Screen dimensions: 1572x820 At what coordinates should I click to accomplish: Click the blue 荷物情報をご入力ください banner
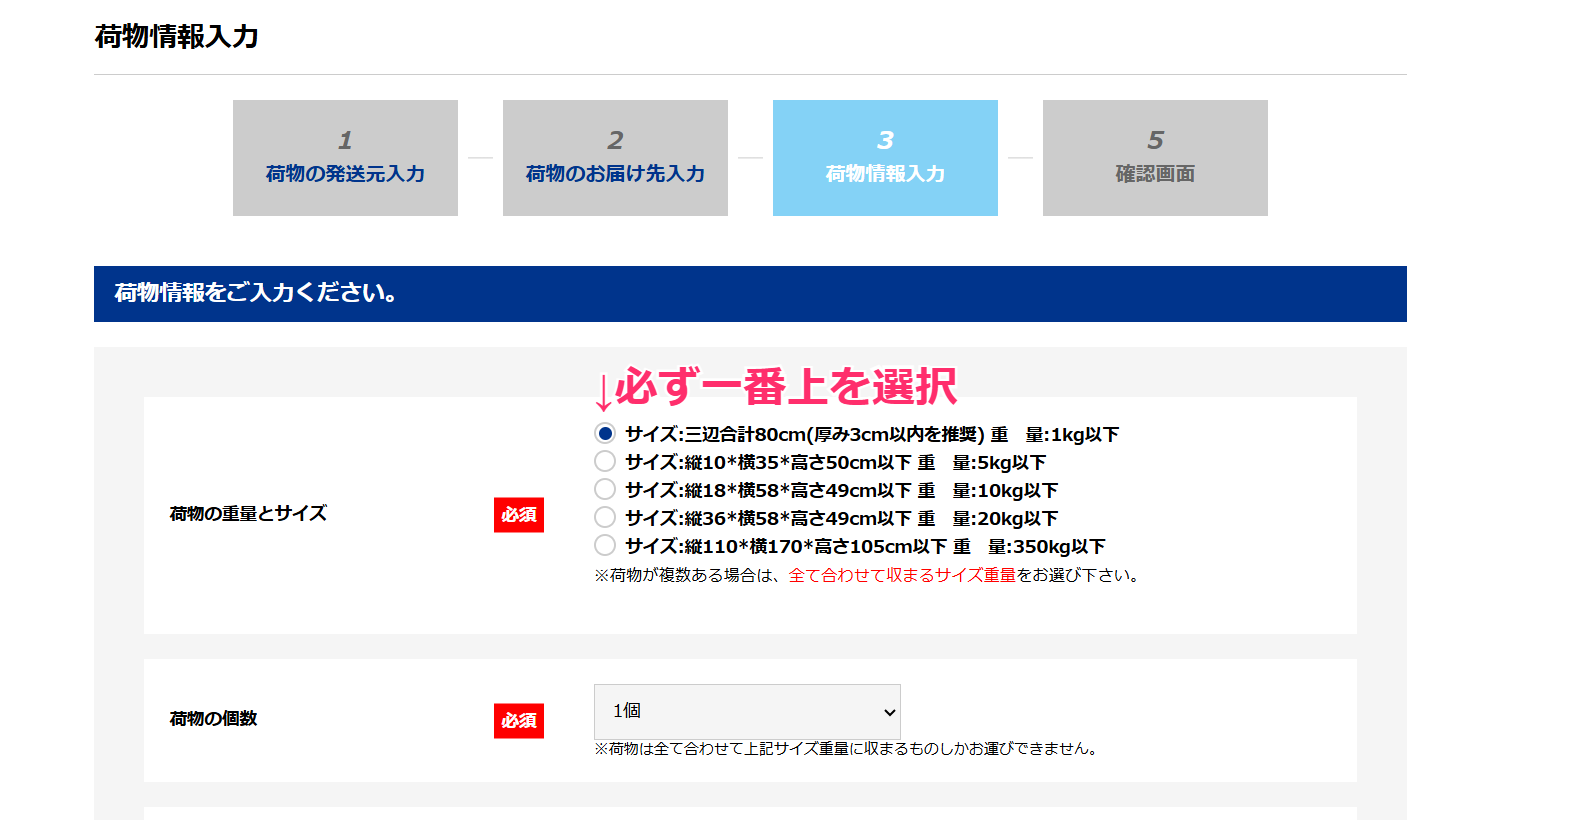click(750, 294)
